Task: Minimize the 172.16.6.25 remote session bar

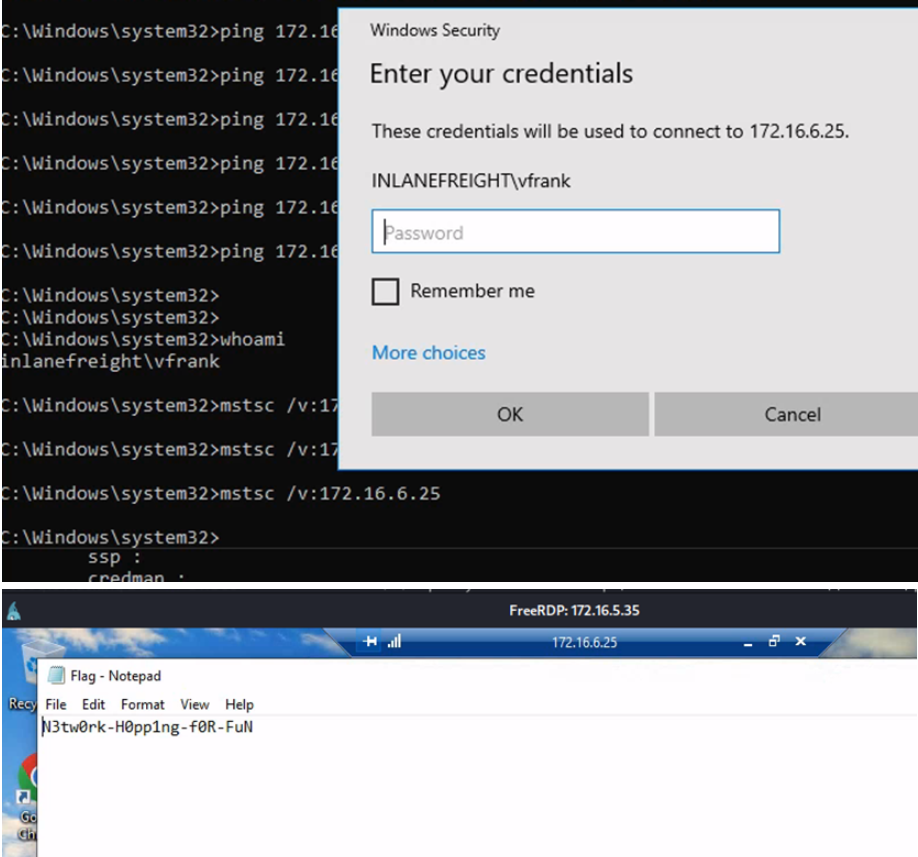Action: (749, 642)
